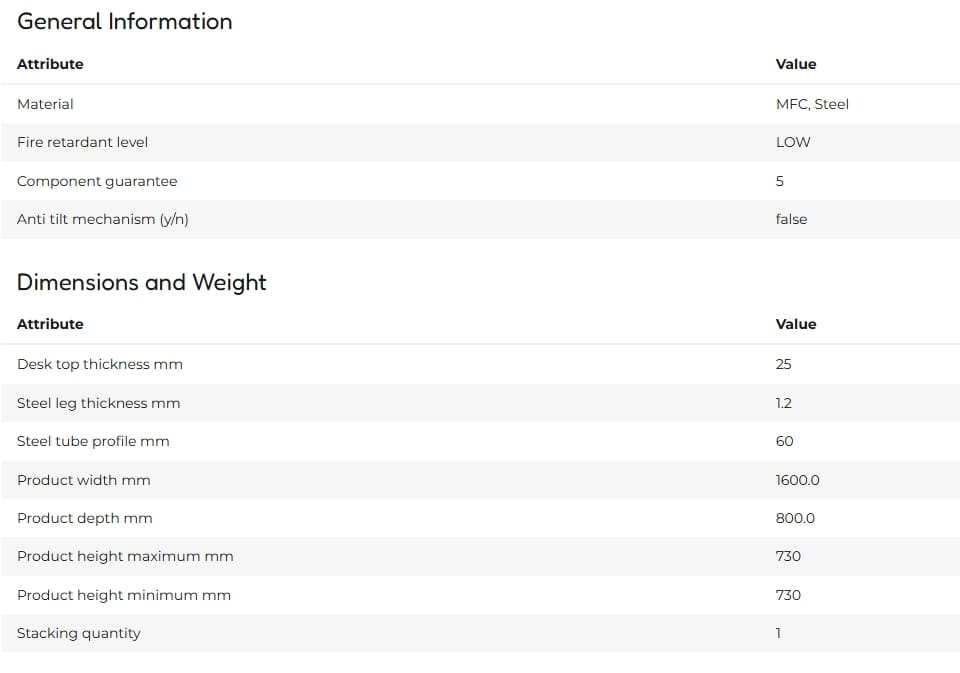960x673 pixels.
Task: Select the Material attribute row
Action: 480,104
